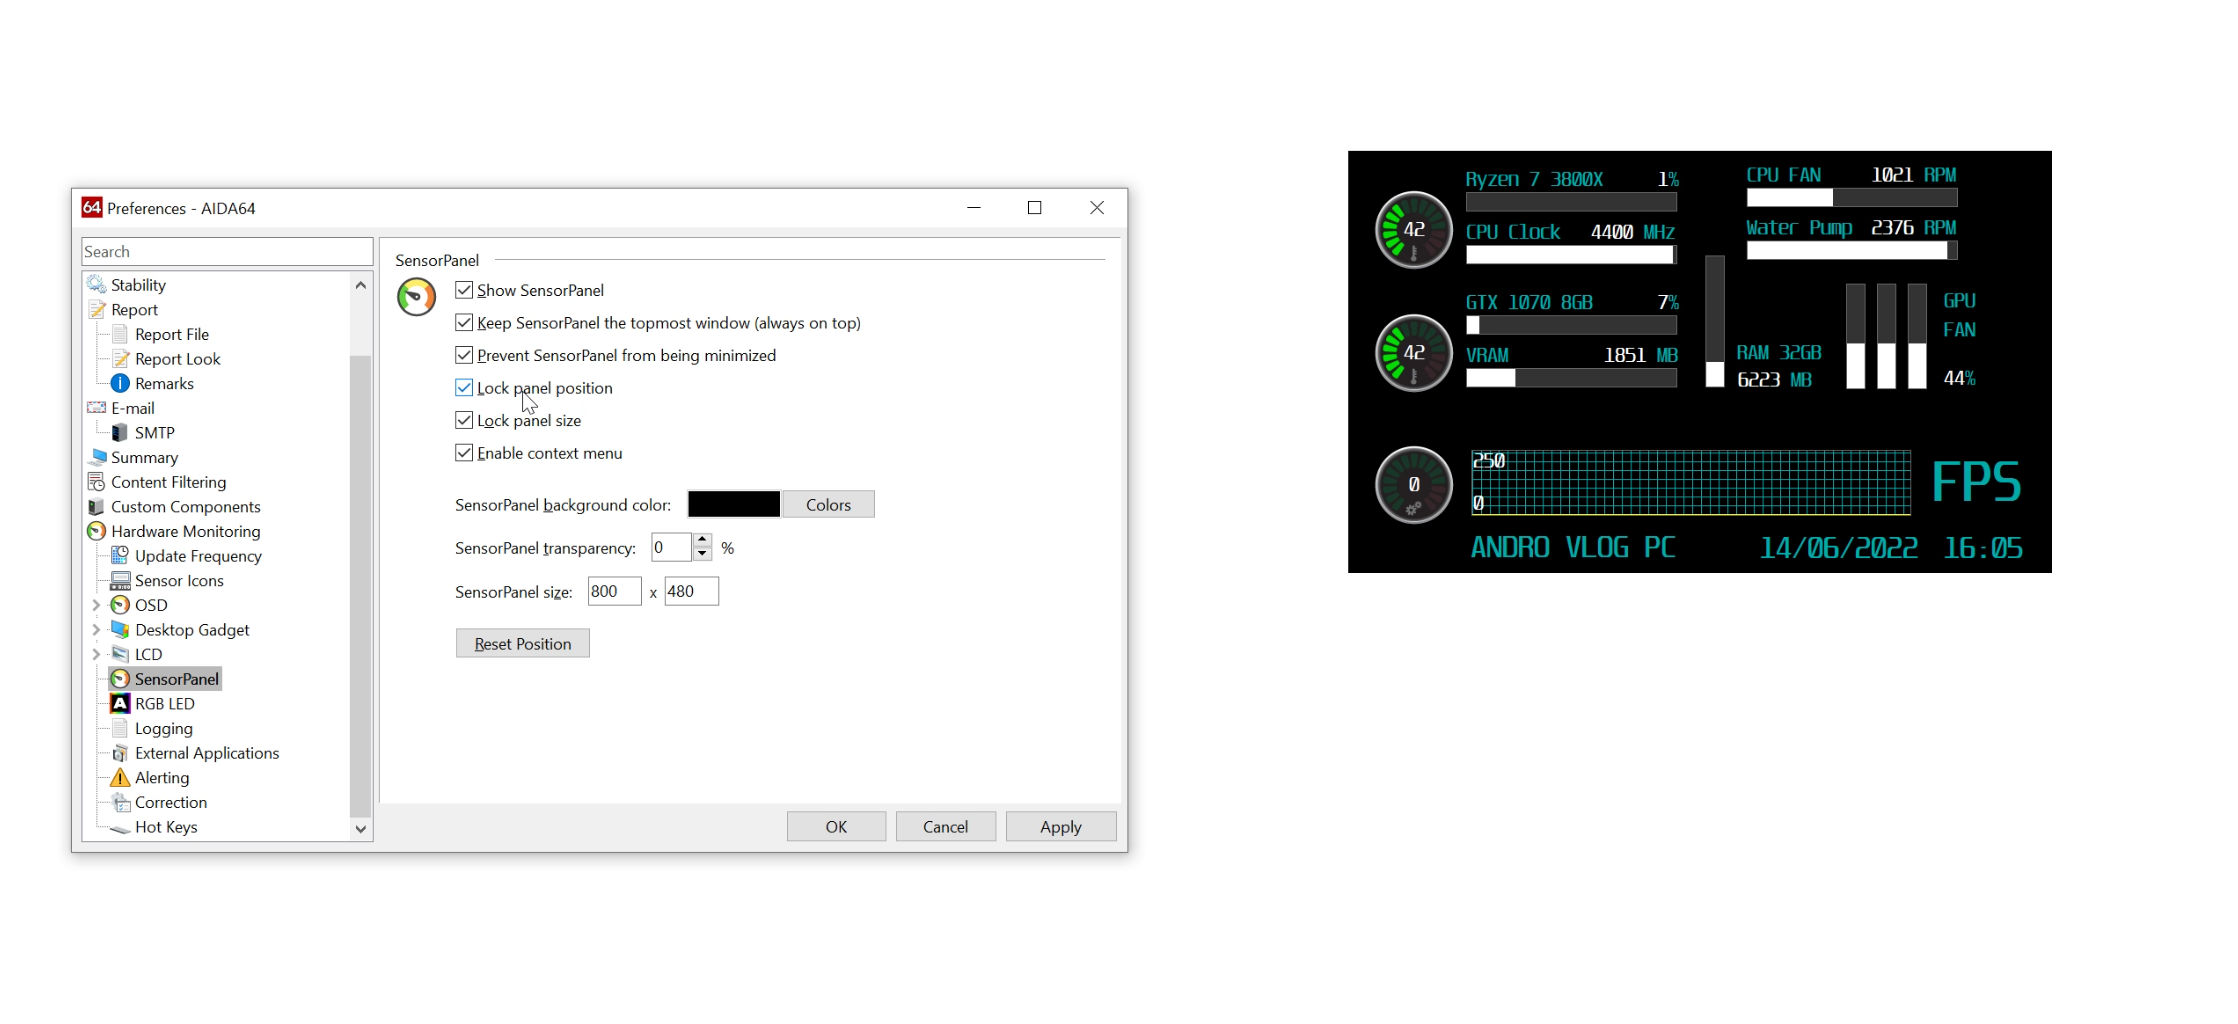The width and height of the screenshot is (2238, 1024).
Task: Click the Correction icon
Action: [x=120, y=802]
